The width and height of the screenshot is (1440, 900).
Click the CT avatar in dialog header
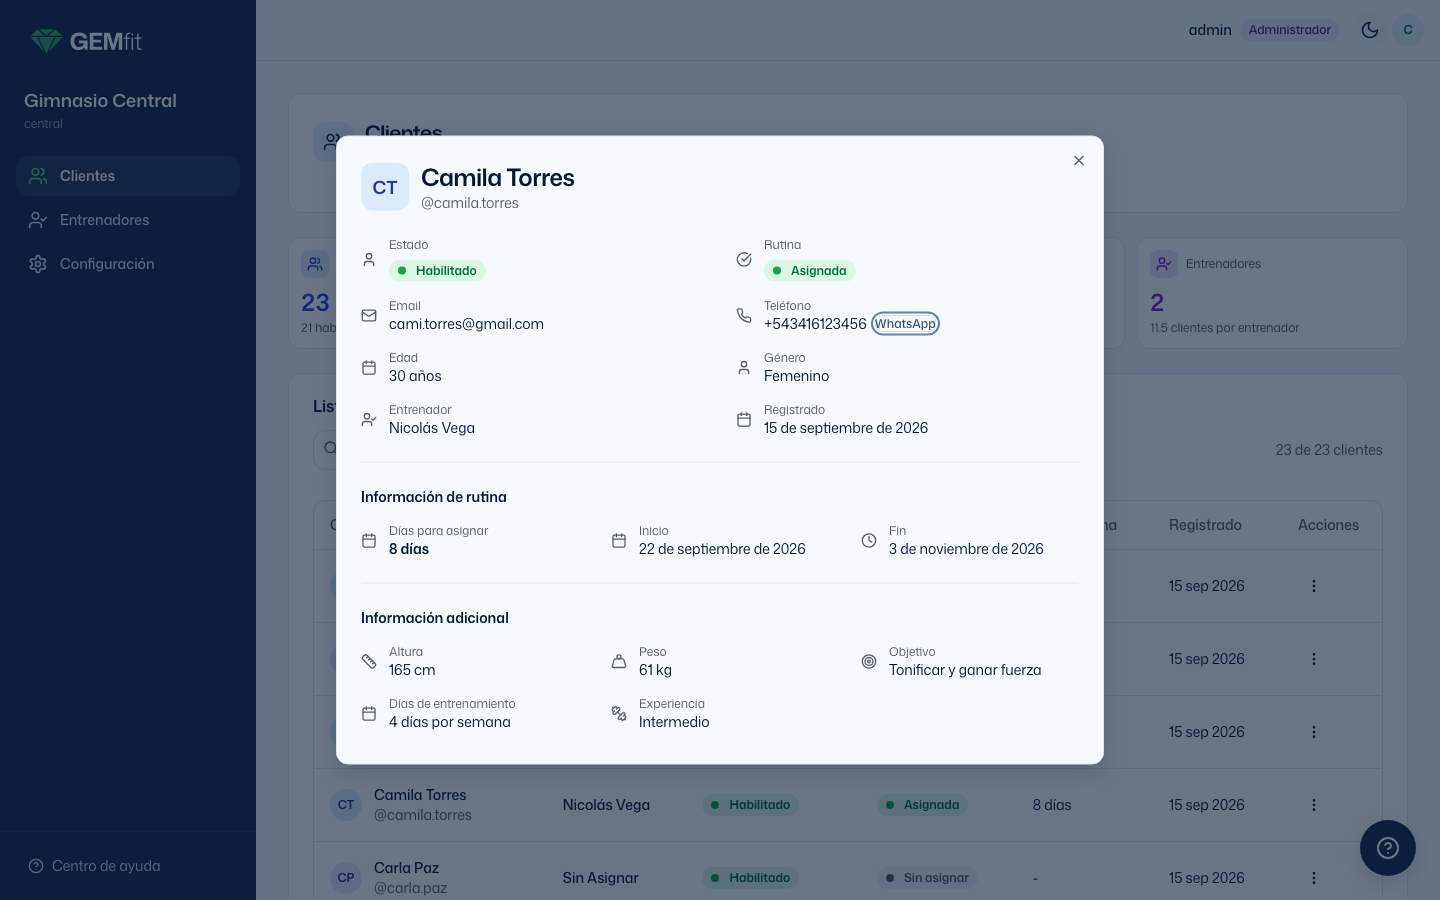pyautogui.click(x=385, y=187)
